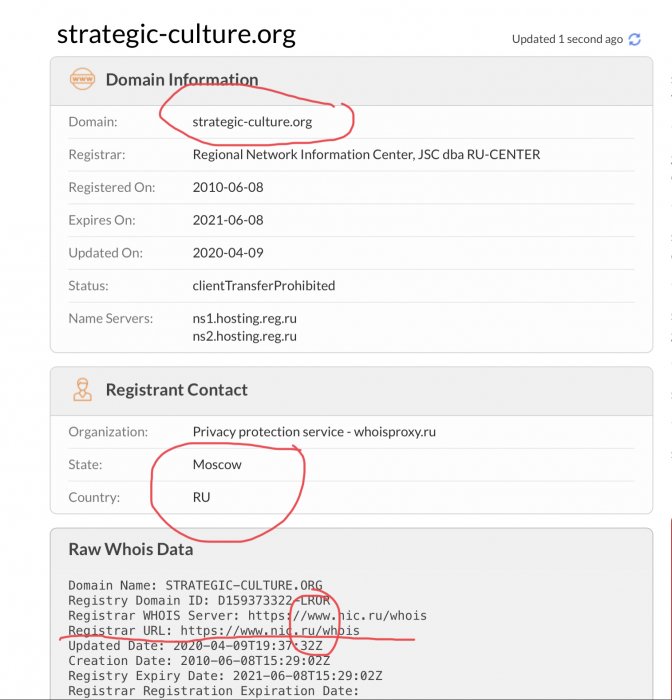
Task: Click the Name Servers: field label
Action: pyautogui.click(x=111, y=319)
